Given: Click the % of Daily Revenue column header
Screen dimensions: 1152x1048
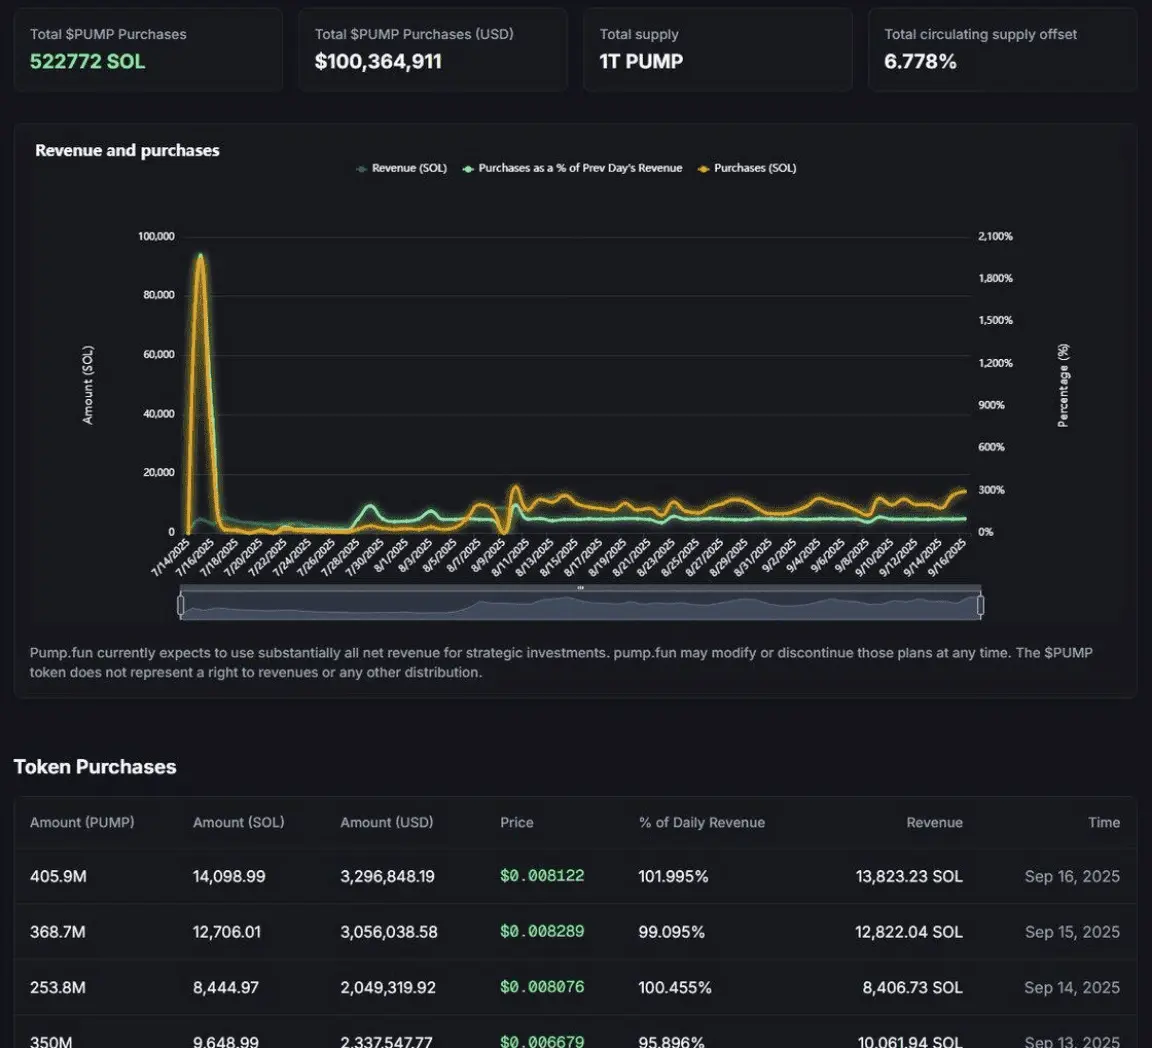Looking at the screenshot, I should 702,822.
